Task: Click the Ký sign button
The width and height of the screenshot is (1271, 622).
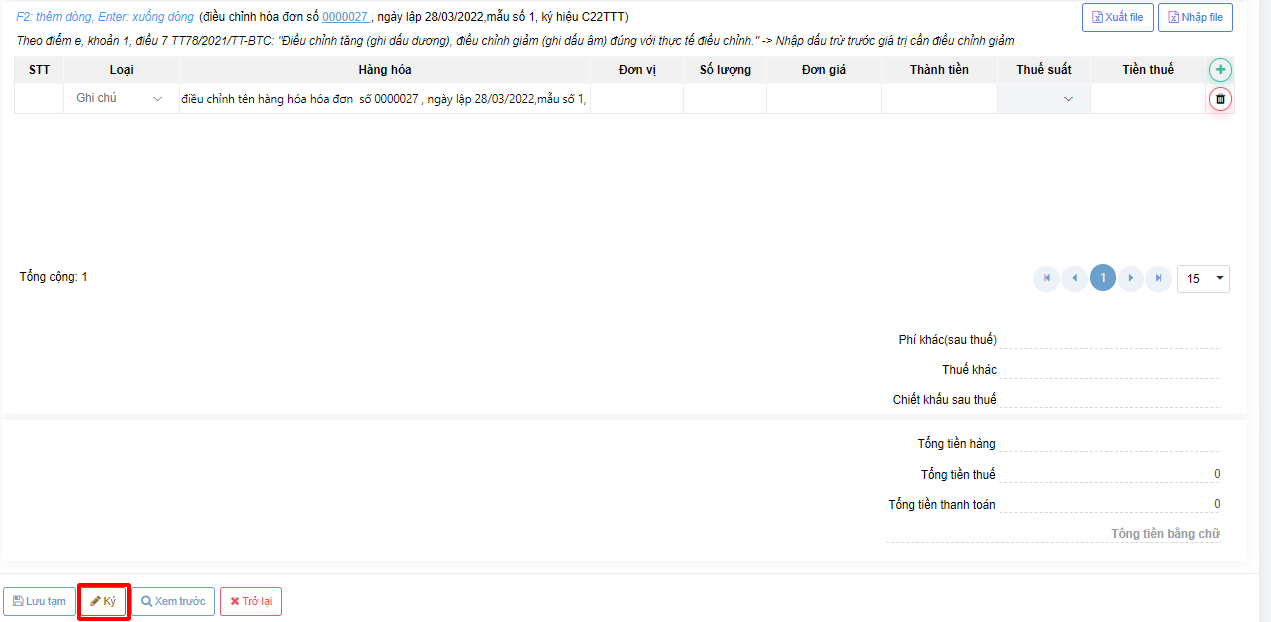Action: coord(103,601)
